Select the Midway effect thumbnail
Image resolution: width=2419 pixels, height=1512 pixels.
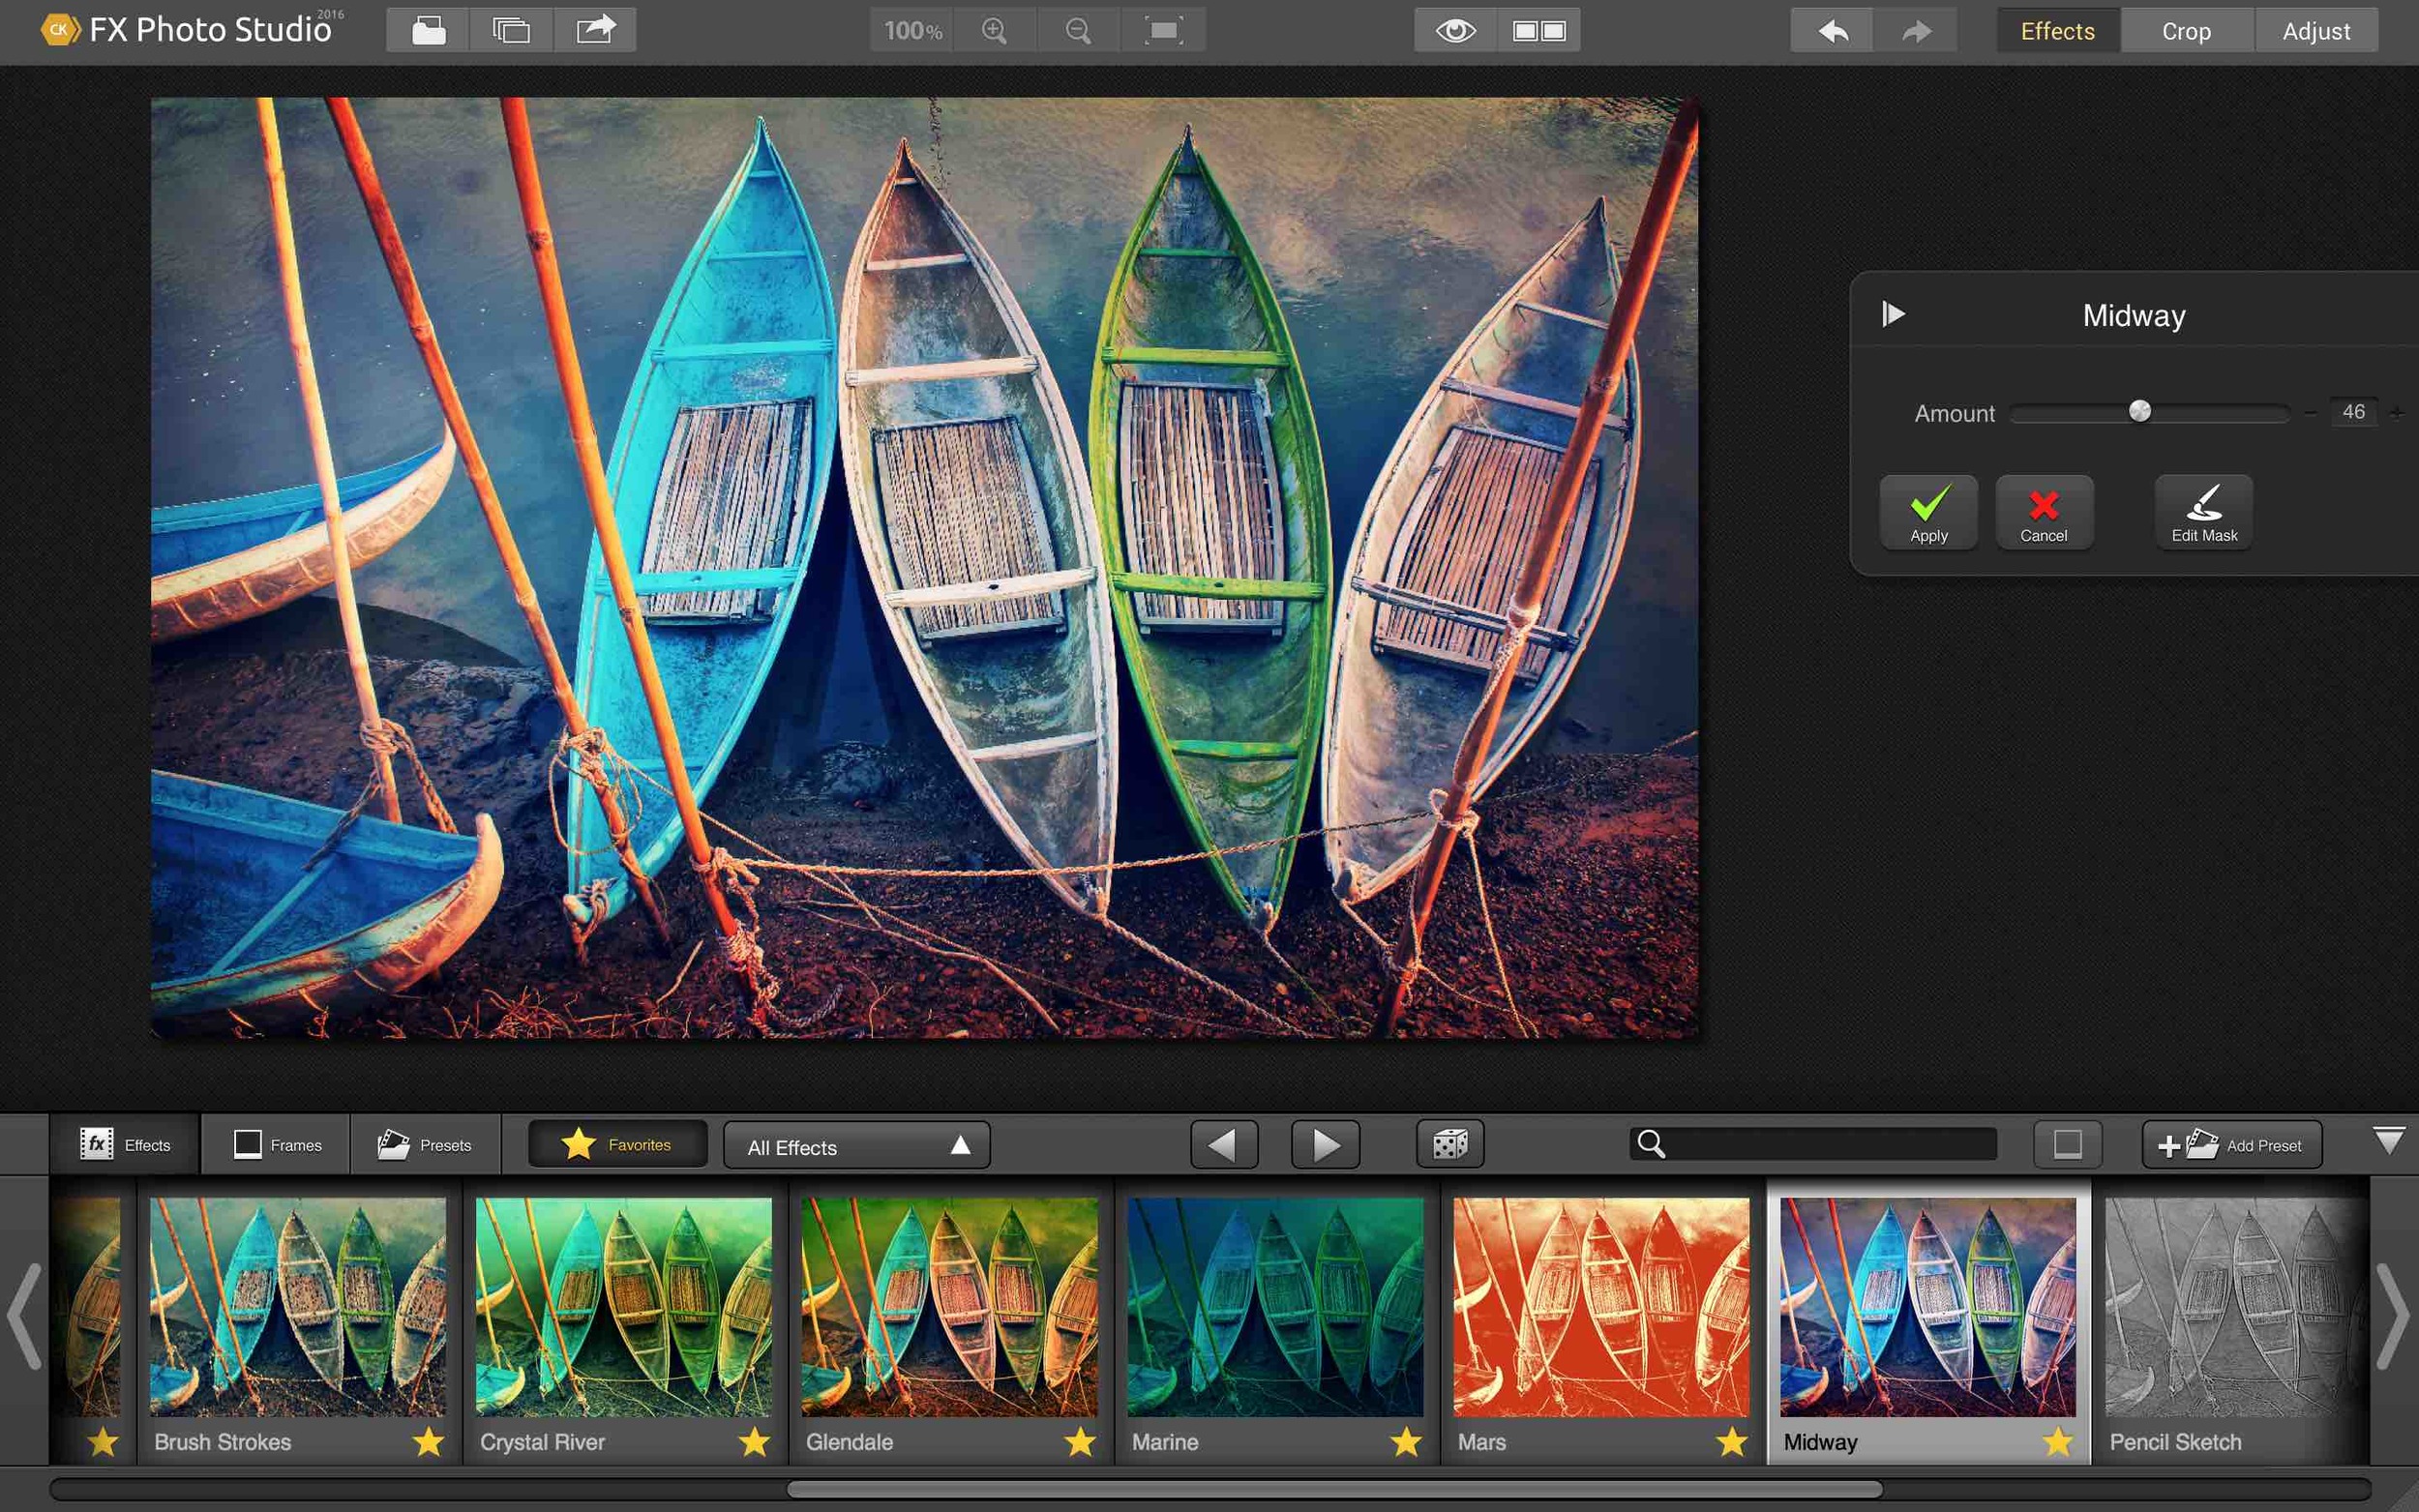(x=1927, y=1306)
